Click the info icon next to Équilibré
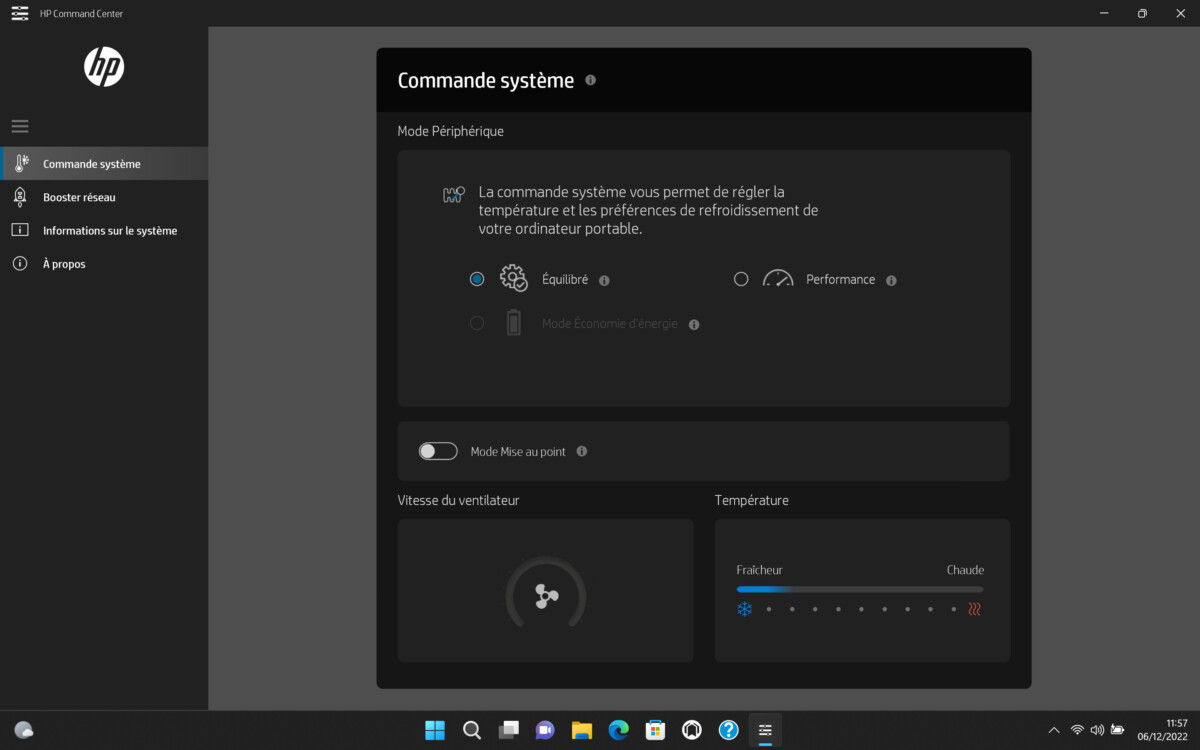Screen dimensions: 1200x750 point(604,281)
